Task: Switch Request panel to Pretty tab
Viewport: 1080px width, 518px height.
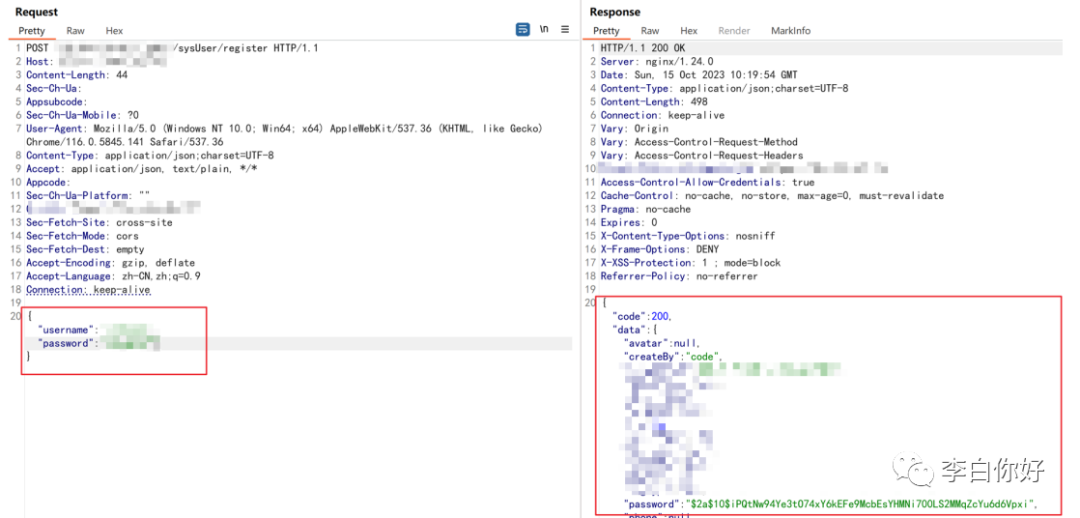Action: 32,30
